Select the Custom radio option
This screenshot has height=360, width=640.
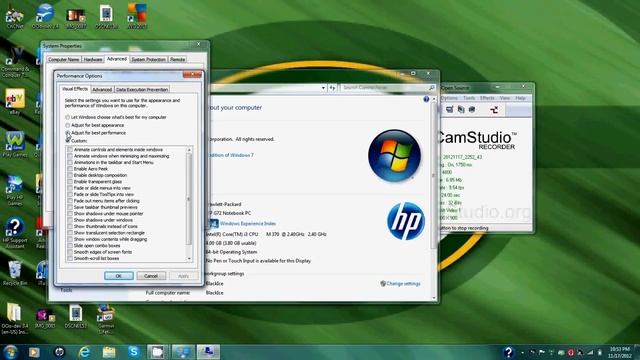click(x=67, y=140)
